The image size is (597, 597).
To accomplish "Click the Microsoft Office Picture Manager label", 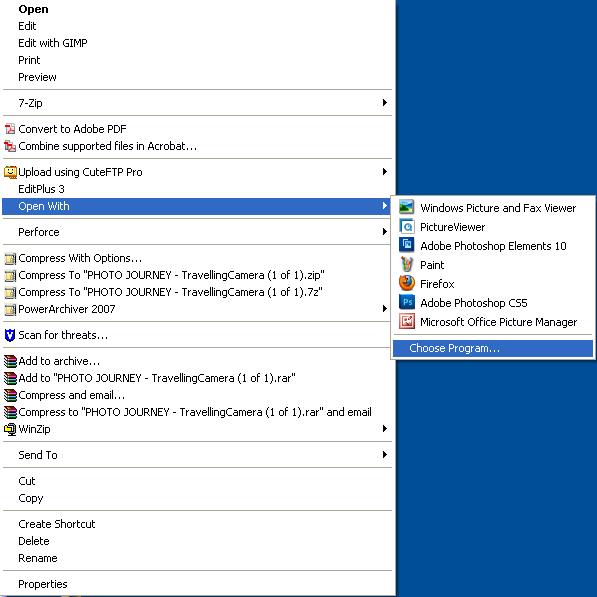I will [x=498, y=322].
